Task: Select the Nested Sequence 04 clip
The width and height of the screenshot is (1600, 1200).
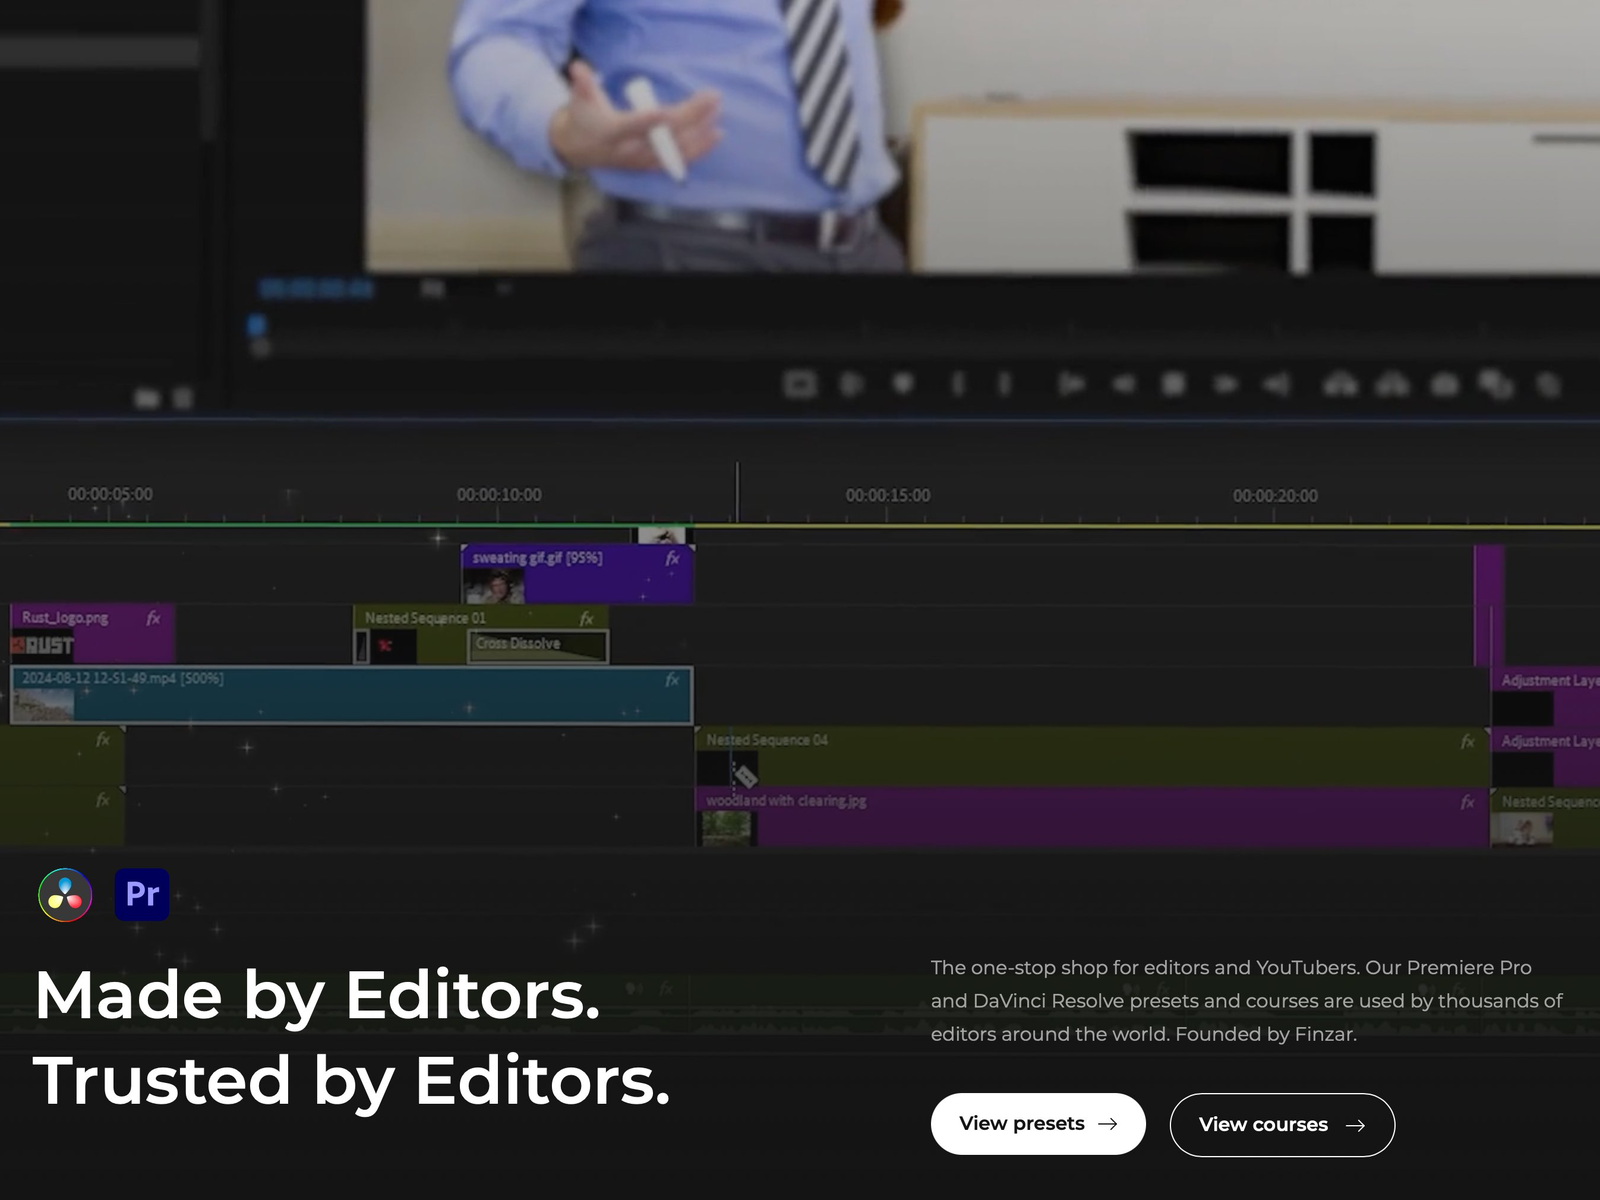Action: click(1092, 756)
